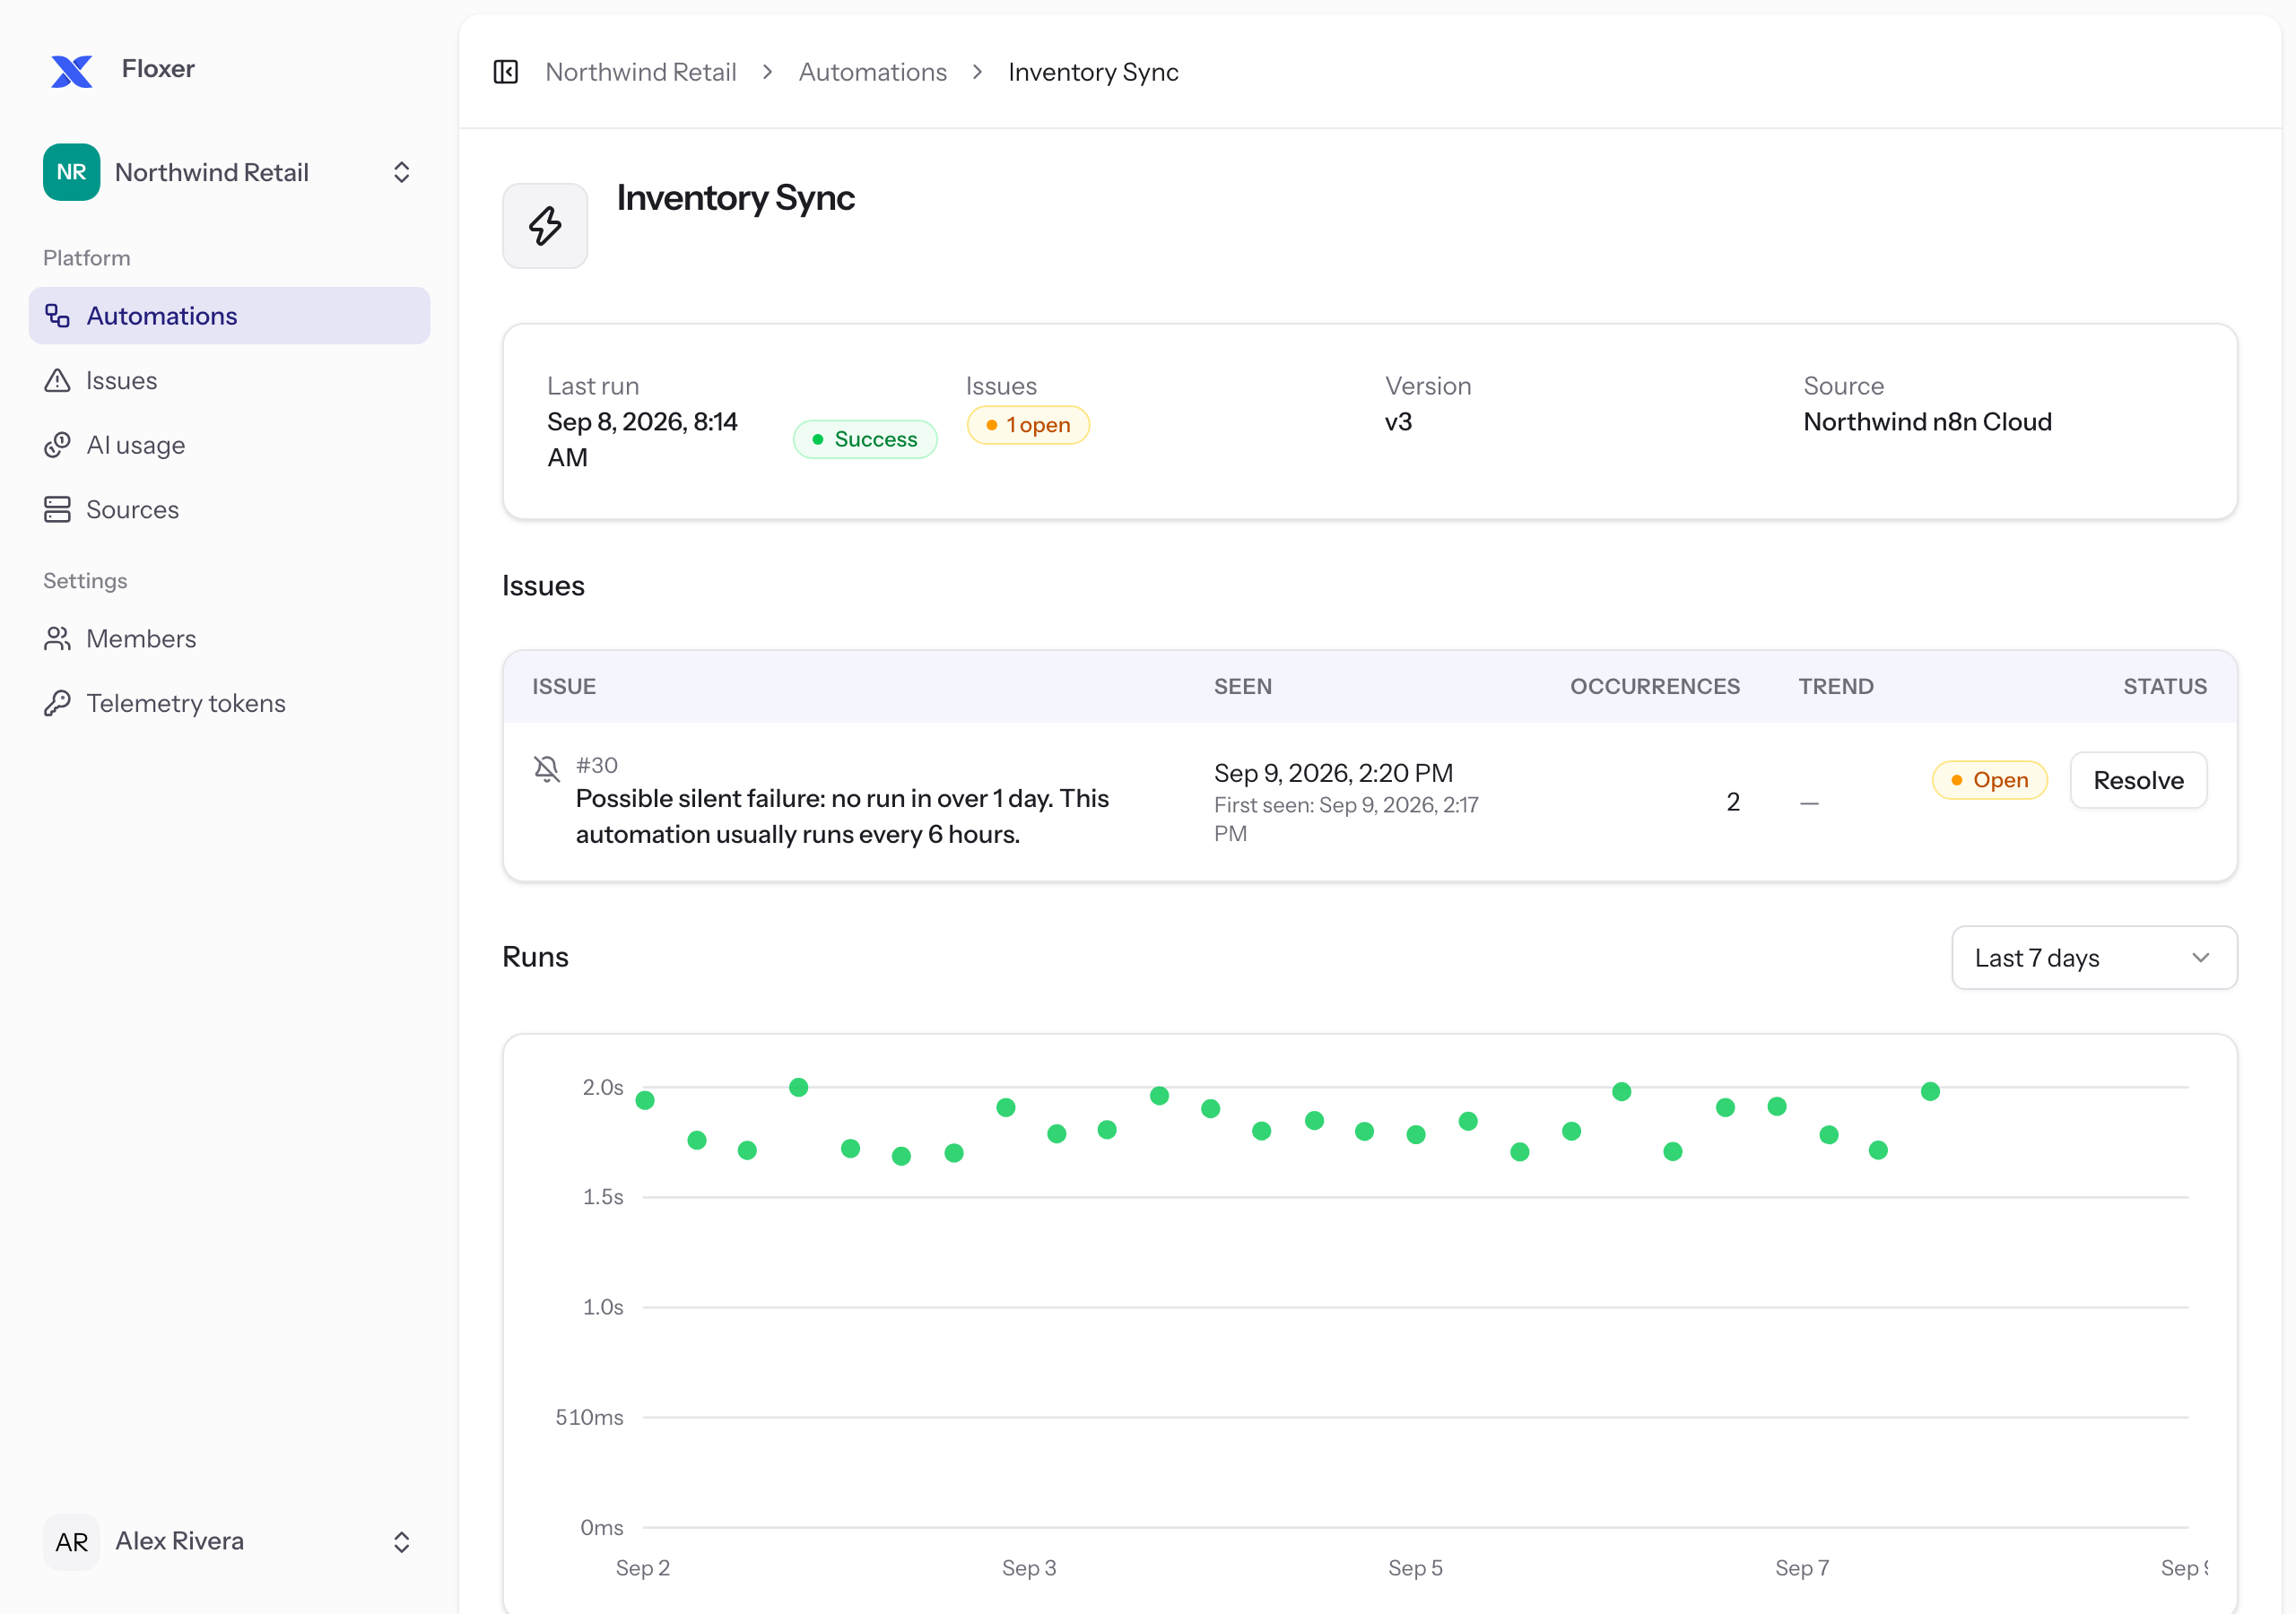Click the Sources server icon
This screenshot has width=2296, height=1614.
(x=58, y=510)
